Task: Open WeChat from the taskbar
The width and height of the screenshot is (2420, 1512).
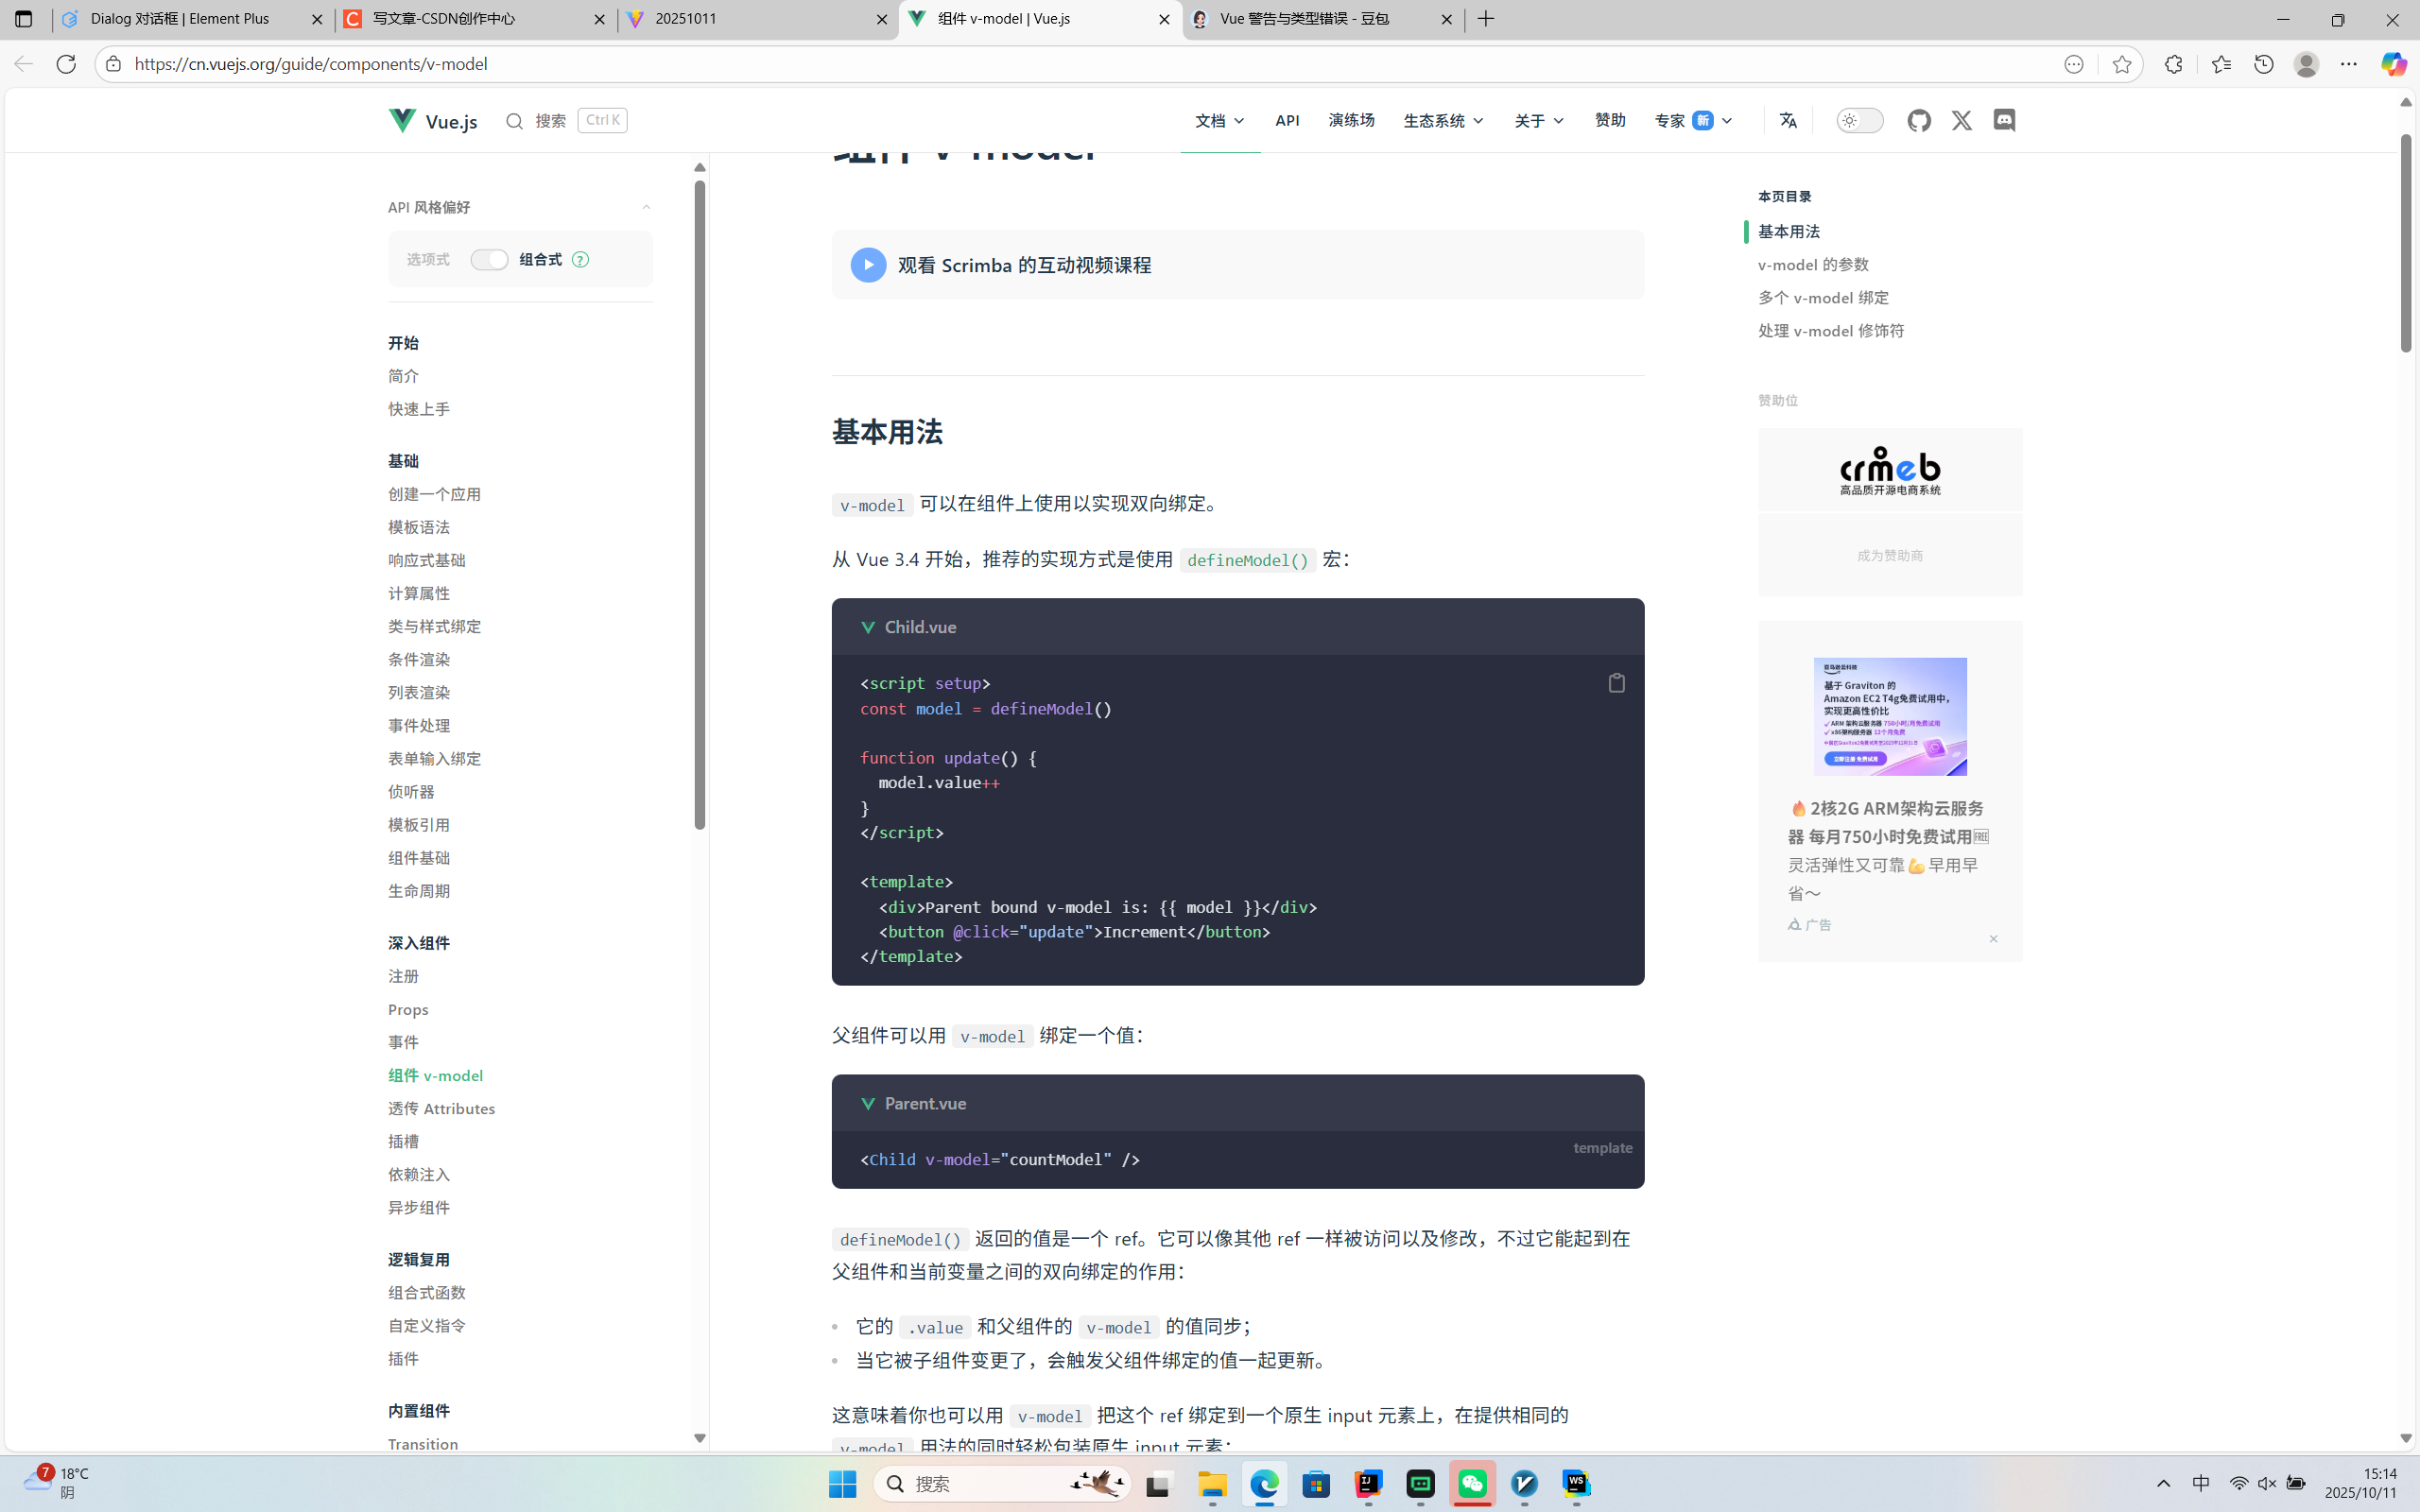Action: coord(1472,1484)
